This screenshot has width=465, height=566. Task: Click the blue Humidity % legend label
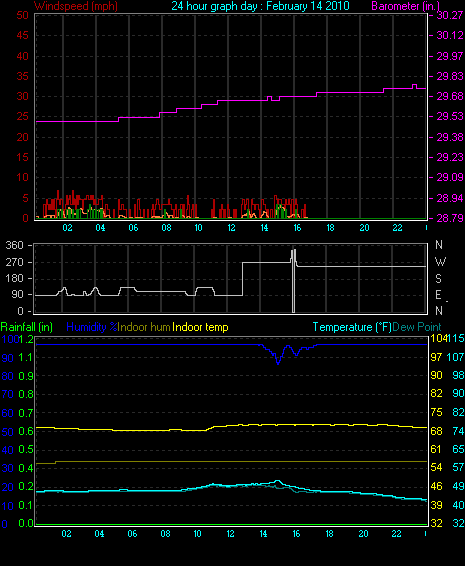pos(92,327)
